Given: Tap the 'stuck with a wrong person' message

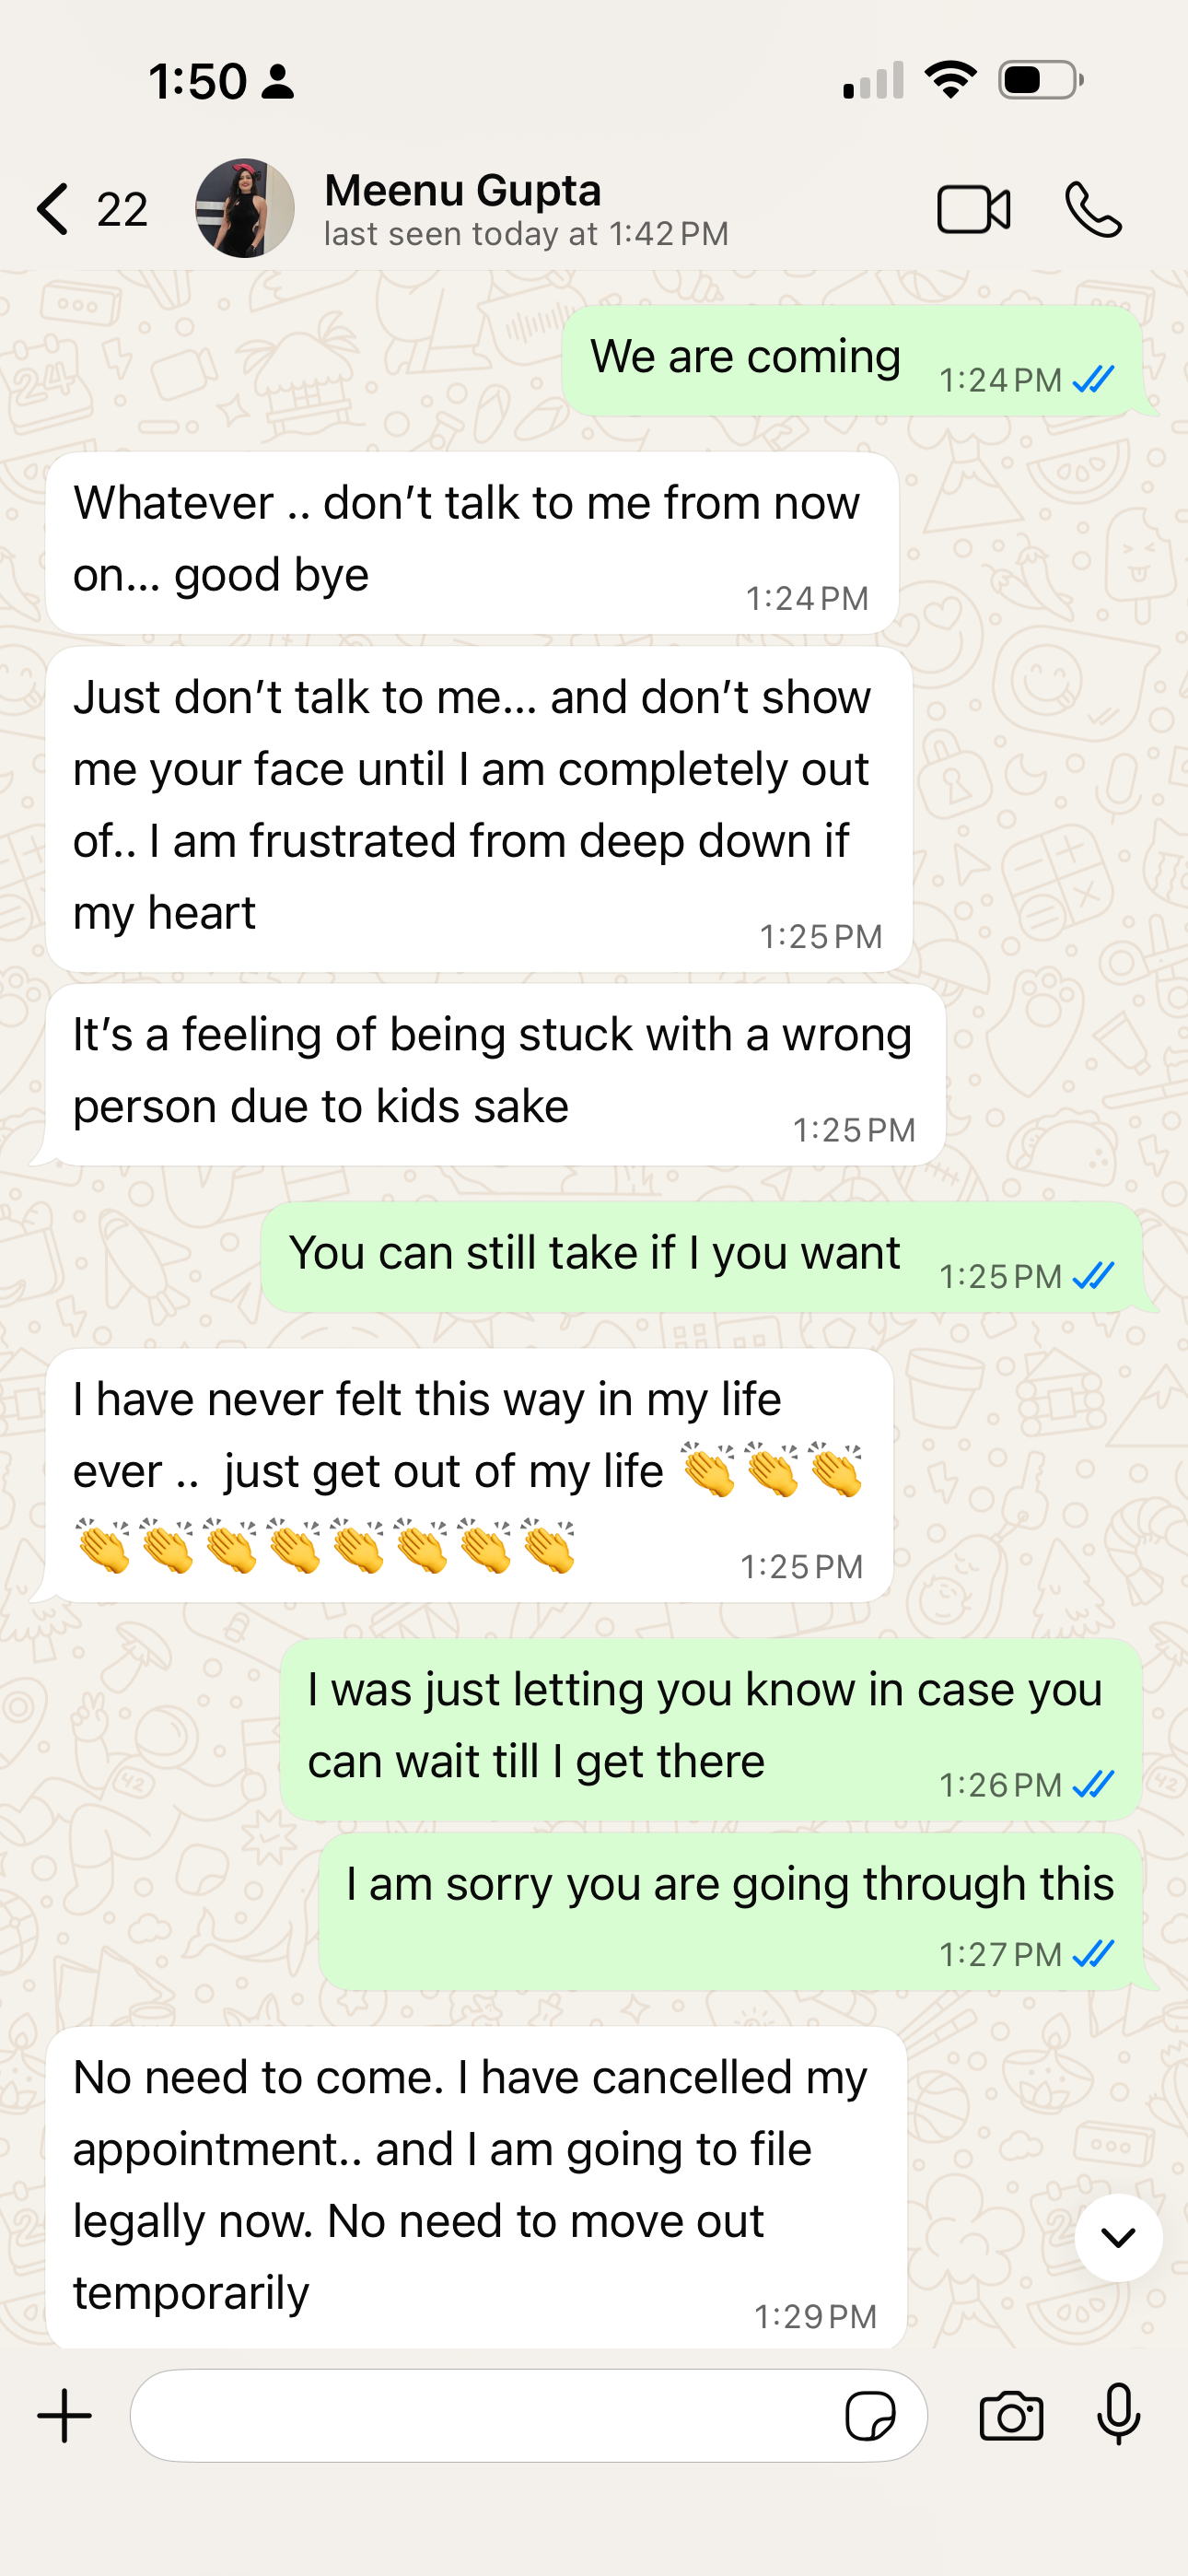Looking at the screenshot, I should pos(496,1074).
